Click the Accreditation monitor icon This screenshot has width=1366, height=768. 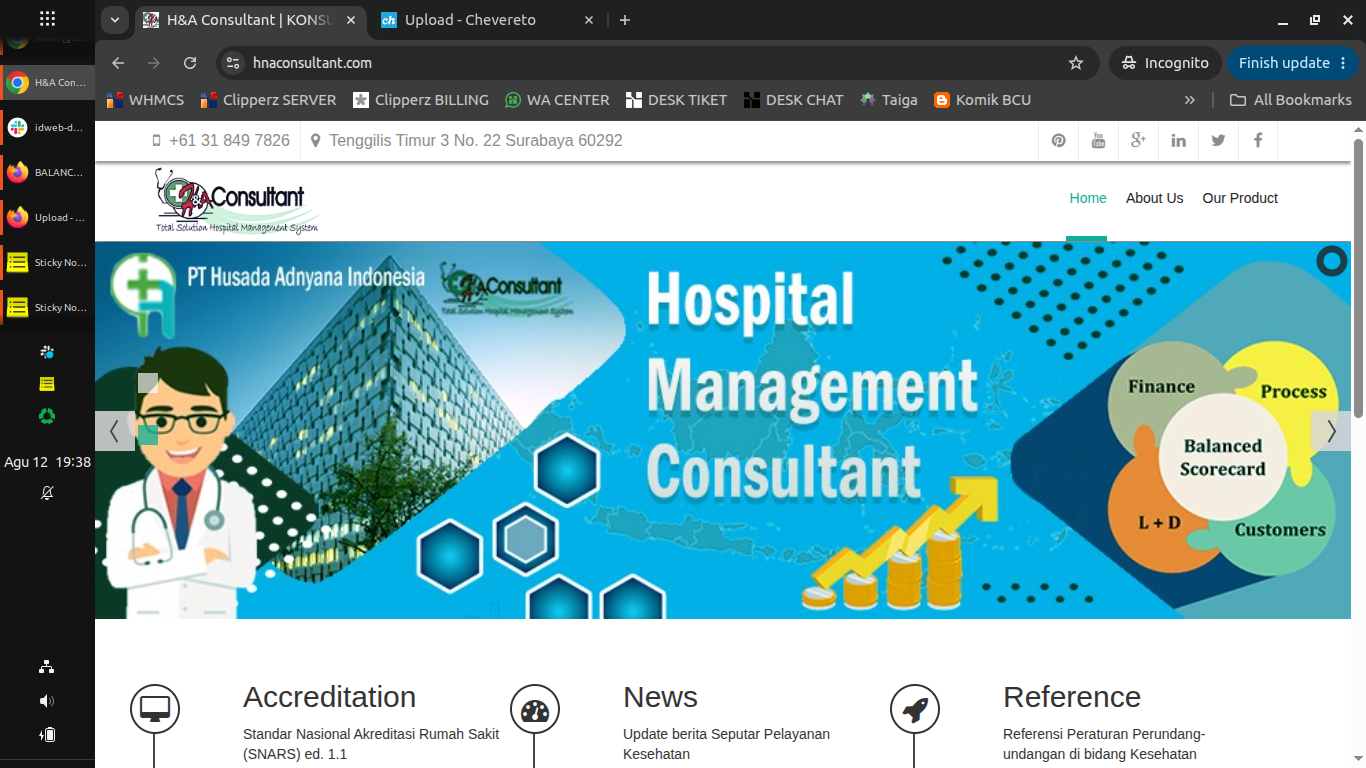[155, 710]
